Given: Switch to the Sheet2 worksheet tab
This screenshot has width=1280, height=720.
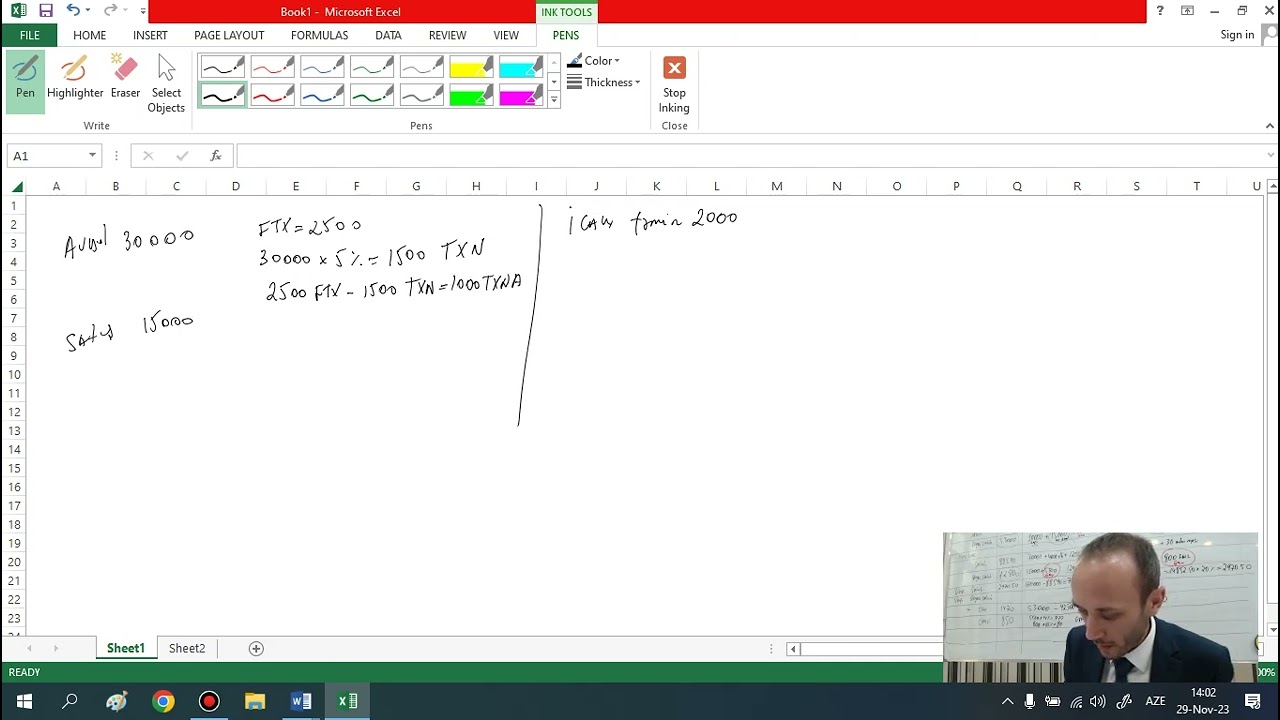Looking at the screenshot, I should pyautogui.click(x=187, y=648).
